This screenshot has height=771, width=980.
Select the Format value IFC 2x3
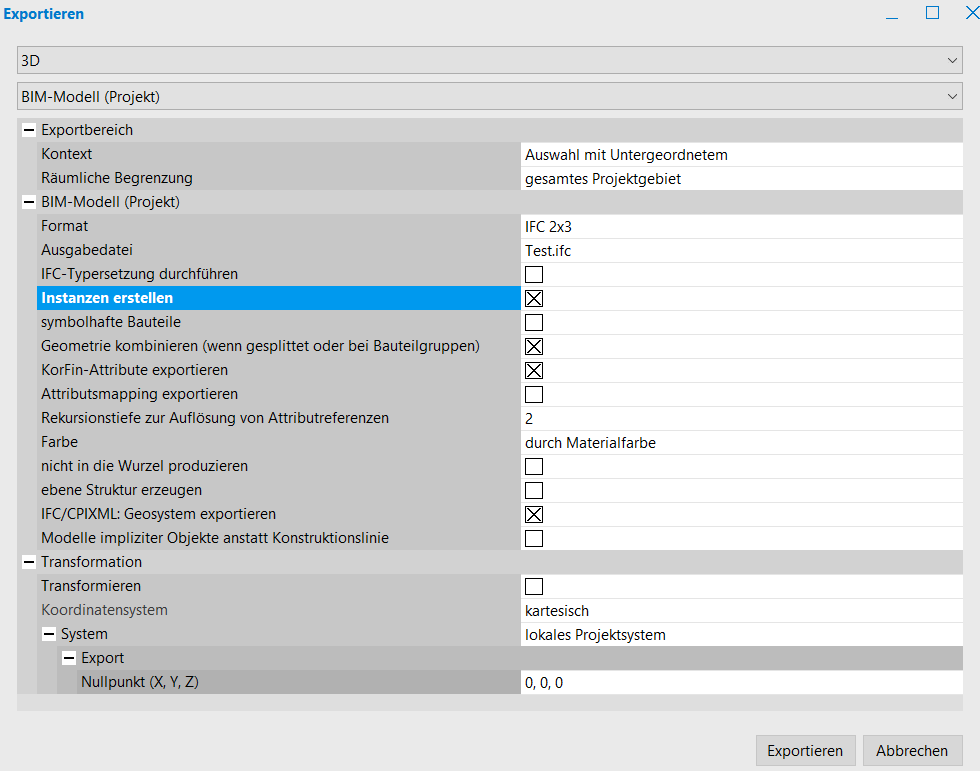tap(740, 226)
